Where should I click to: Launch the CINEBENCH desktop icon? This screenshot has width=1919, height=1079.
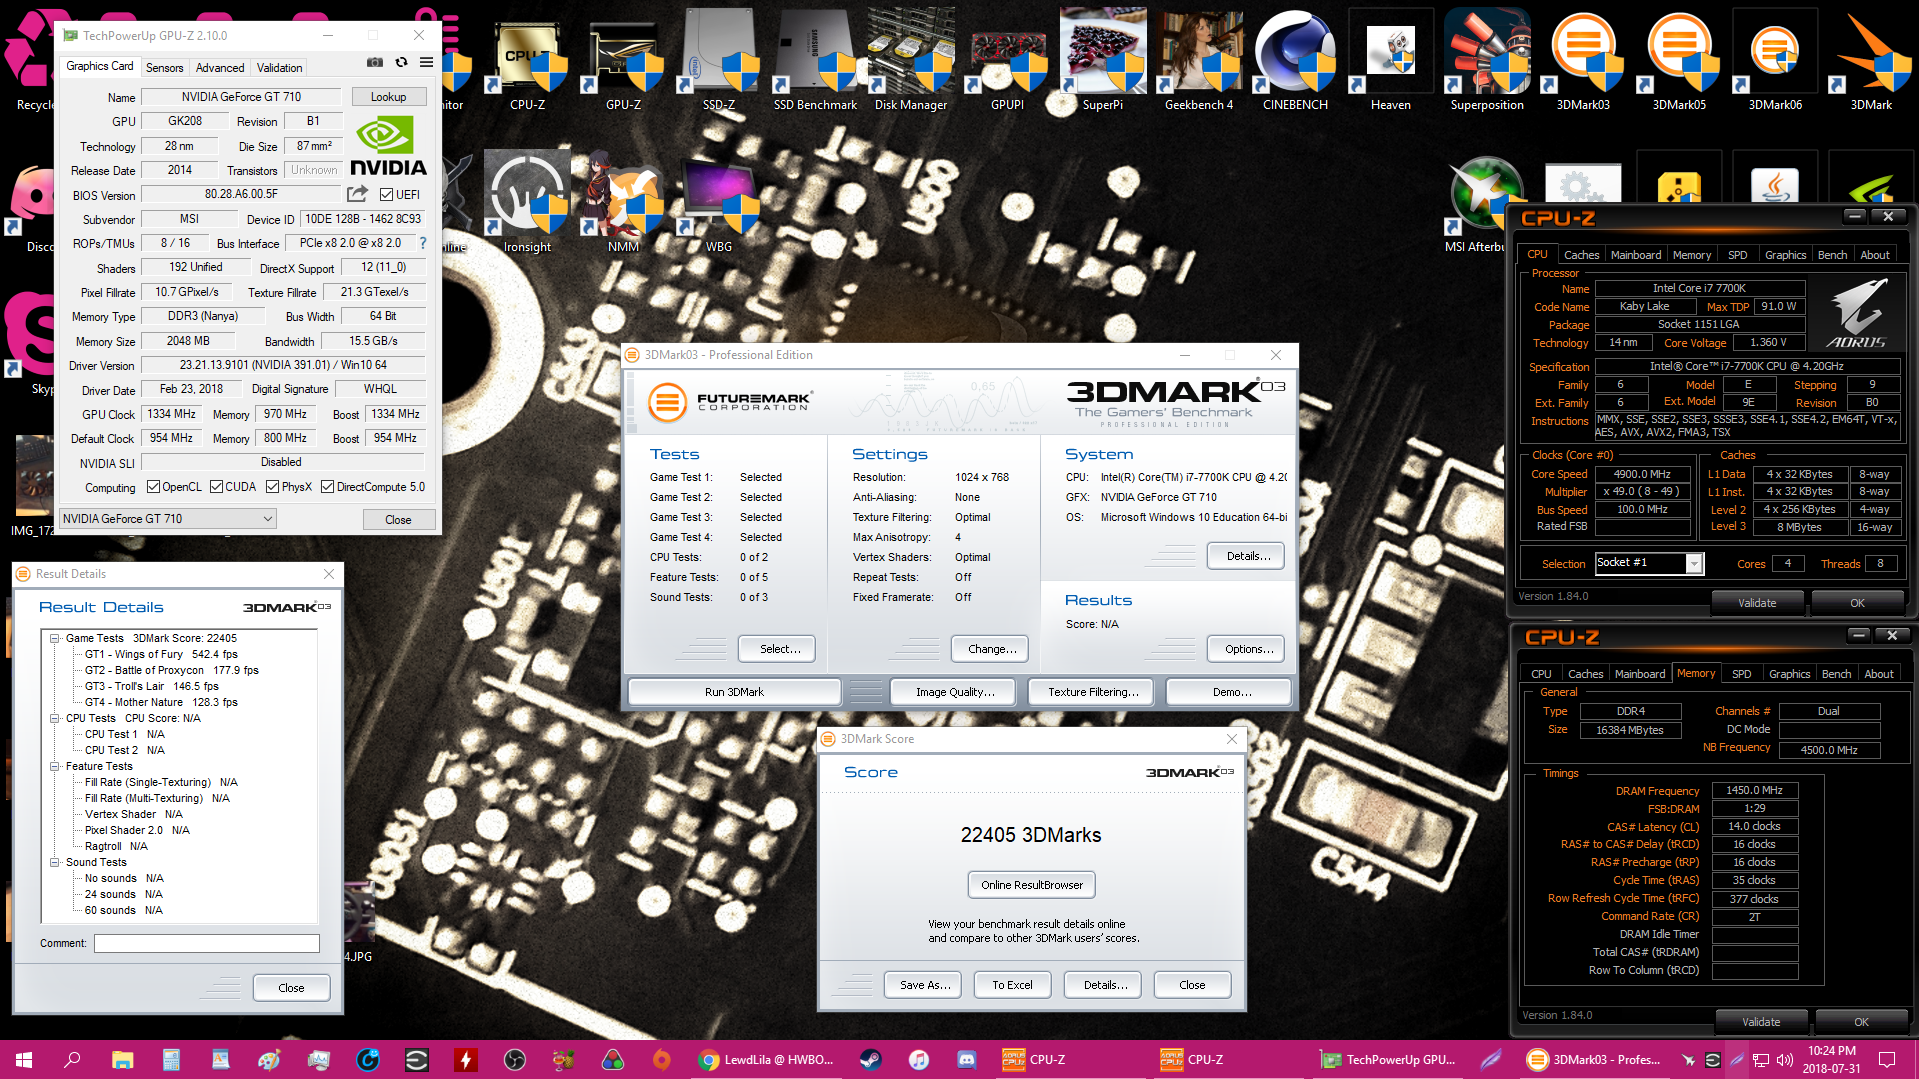(x=1295, y=60)
